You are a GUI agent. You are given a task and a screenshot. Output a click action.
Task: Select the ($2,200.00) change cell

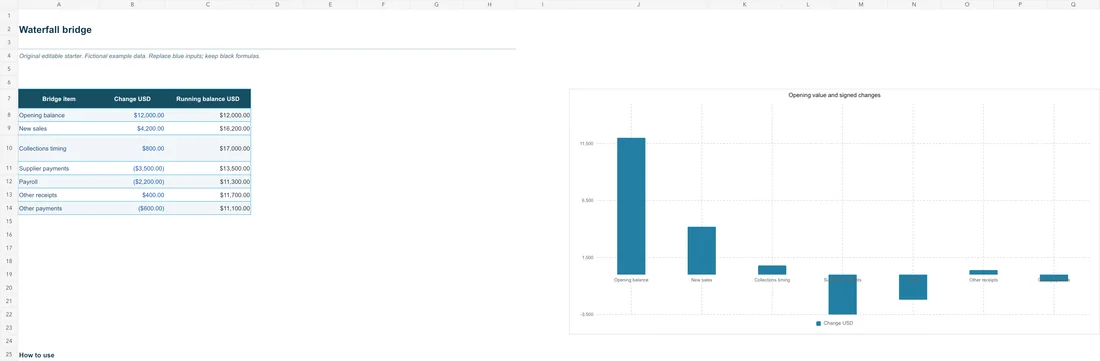[133, 182]
